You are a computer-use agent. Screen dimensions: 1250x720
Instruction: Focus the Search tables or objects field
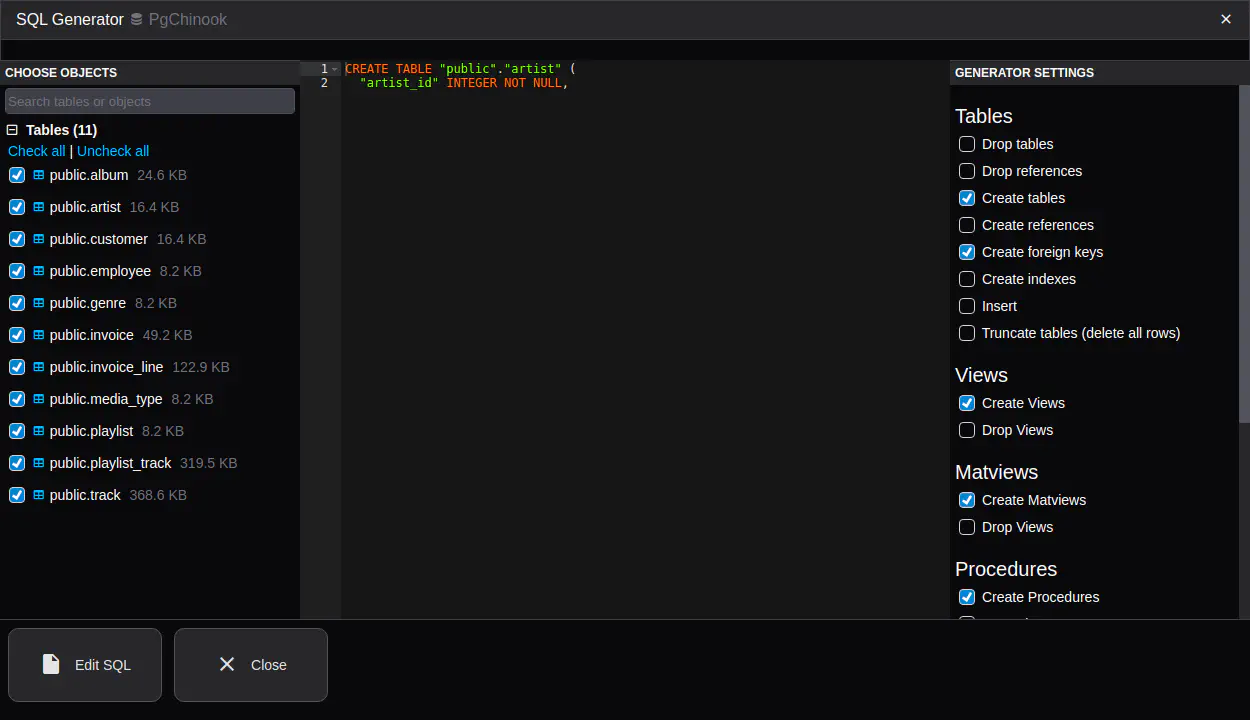150,101
